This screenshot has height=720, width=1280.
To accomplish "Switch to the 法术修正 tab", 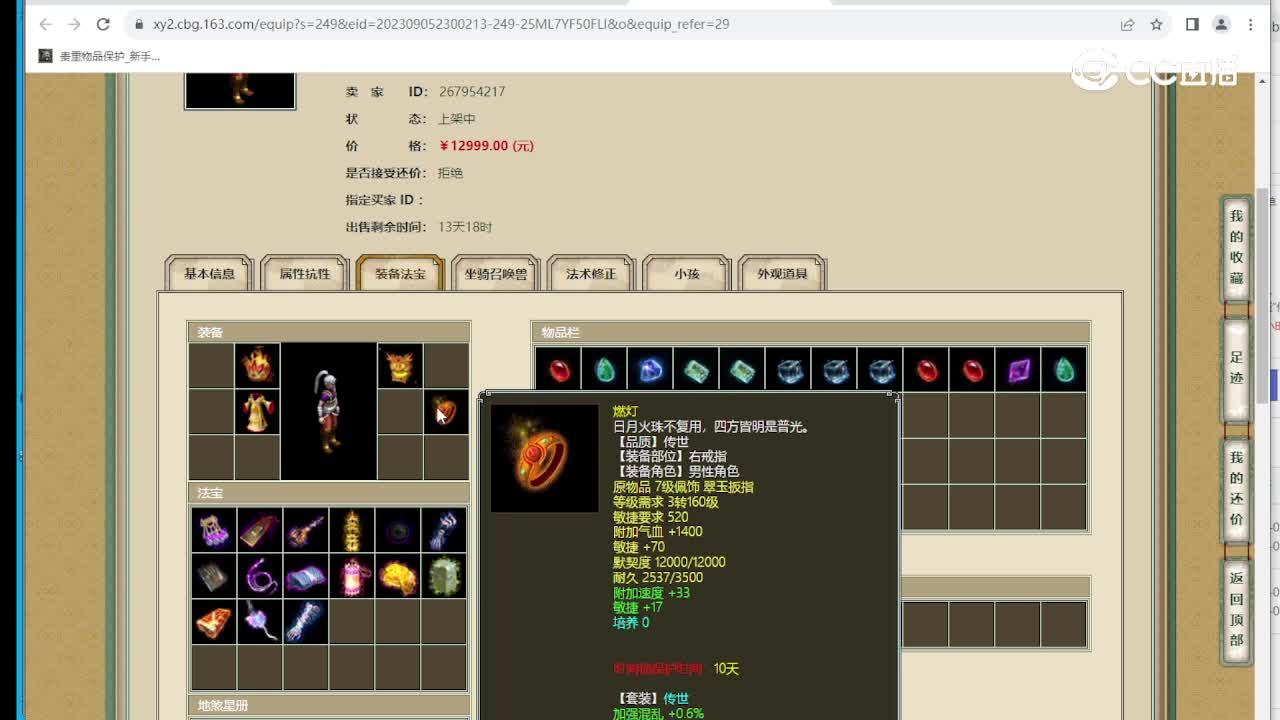I will (591, 273).
